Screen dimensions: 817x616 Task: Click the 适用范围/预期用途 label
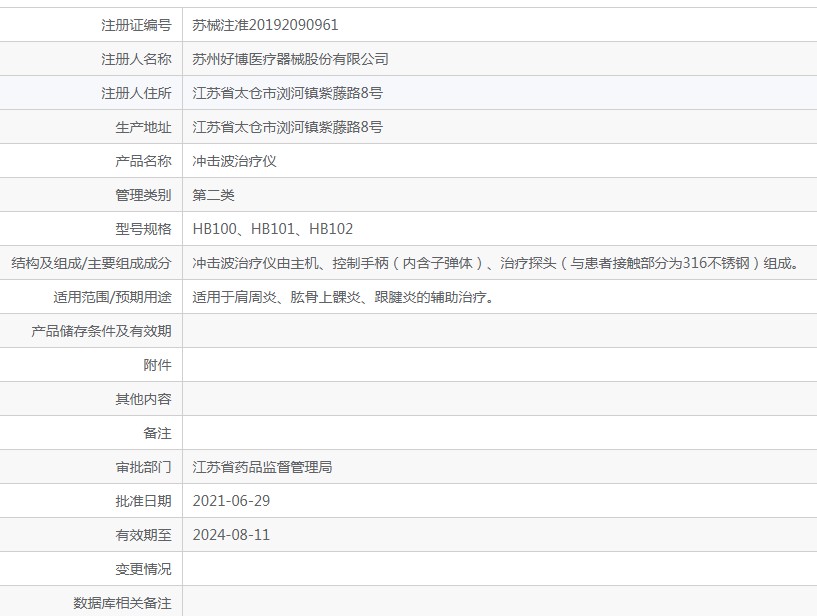(112, 297)
